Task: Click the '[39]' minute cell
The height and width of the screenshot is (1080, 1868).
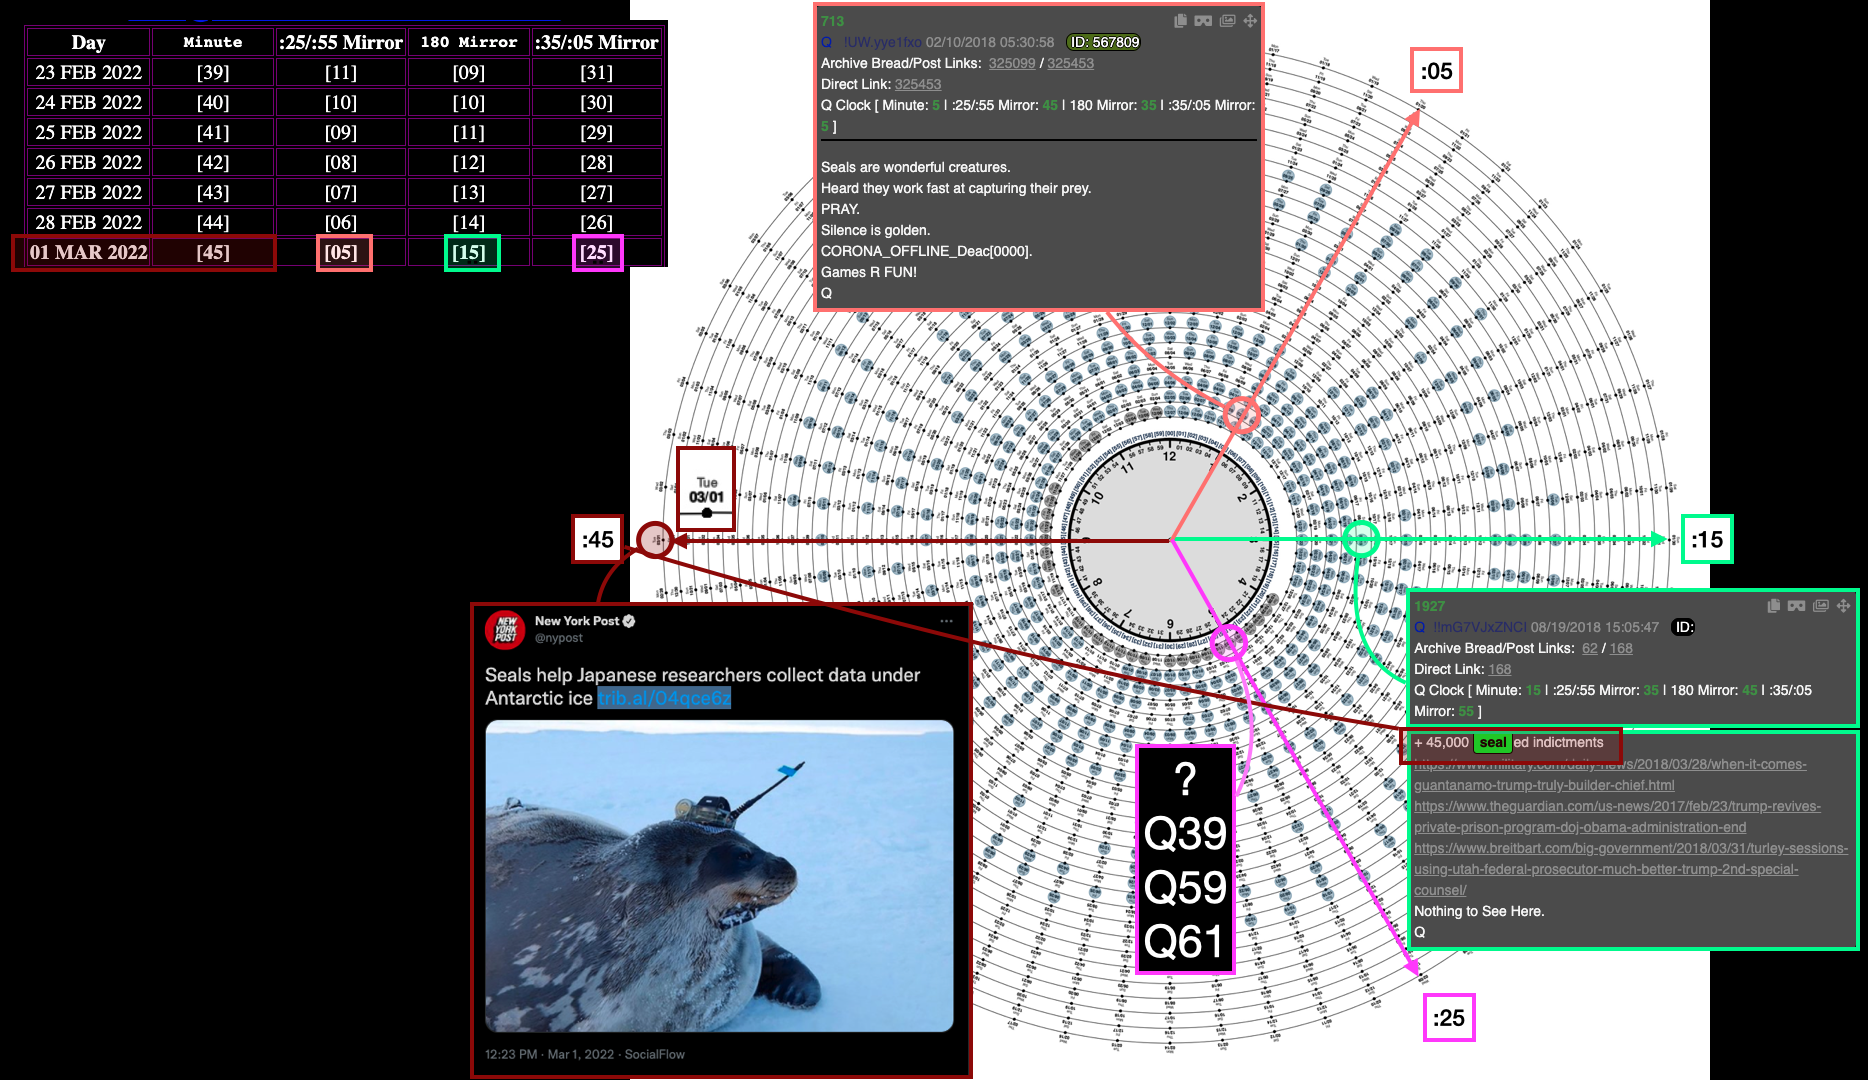Action: click(213, 72)
